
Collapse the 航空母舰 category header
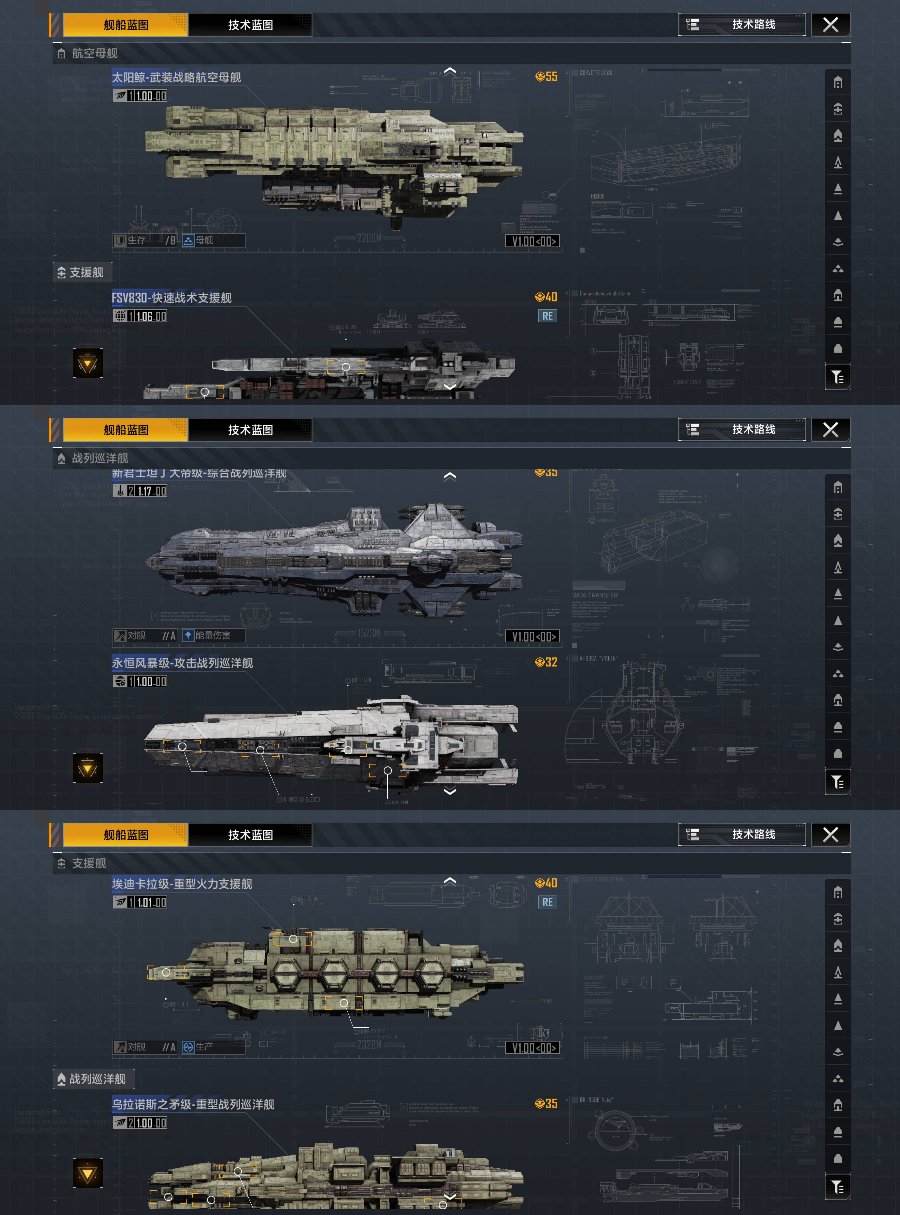click(94, 53)
